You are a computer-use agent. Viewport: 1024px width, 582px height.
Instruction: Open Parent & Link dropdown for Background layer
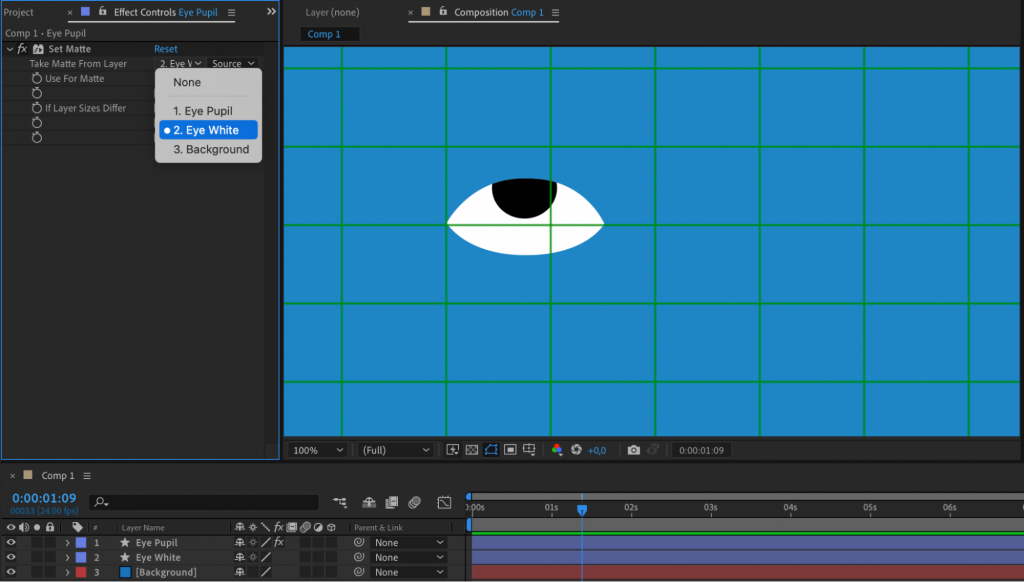(410, 572)
